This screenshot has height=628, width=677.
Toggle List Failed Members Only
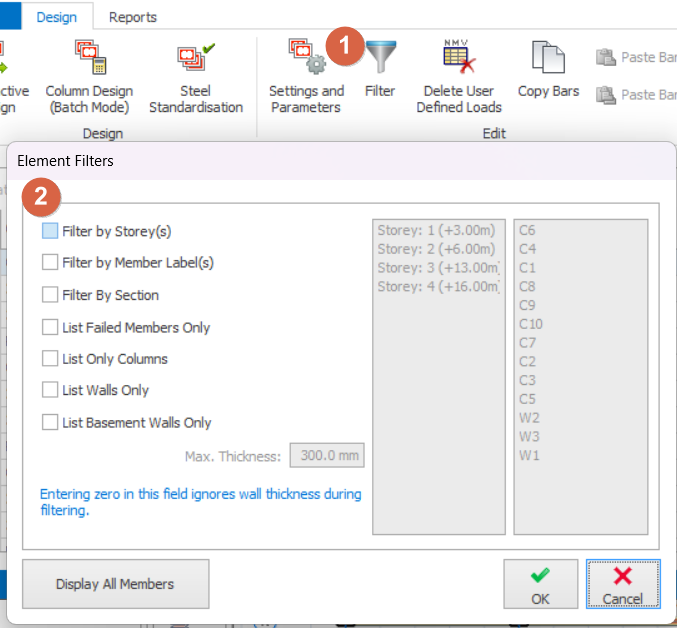(50, 327)
